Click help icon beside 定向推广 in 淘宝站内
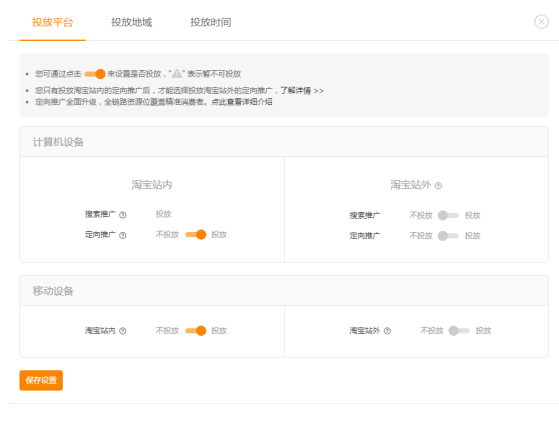 pyautogui.click(x=123, y=235)
